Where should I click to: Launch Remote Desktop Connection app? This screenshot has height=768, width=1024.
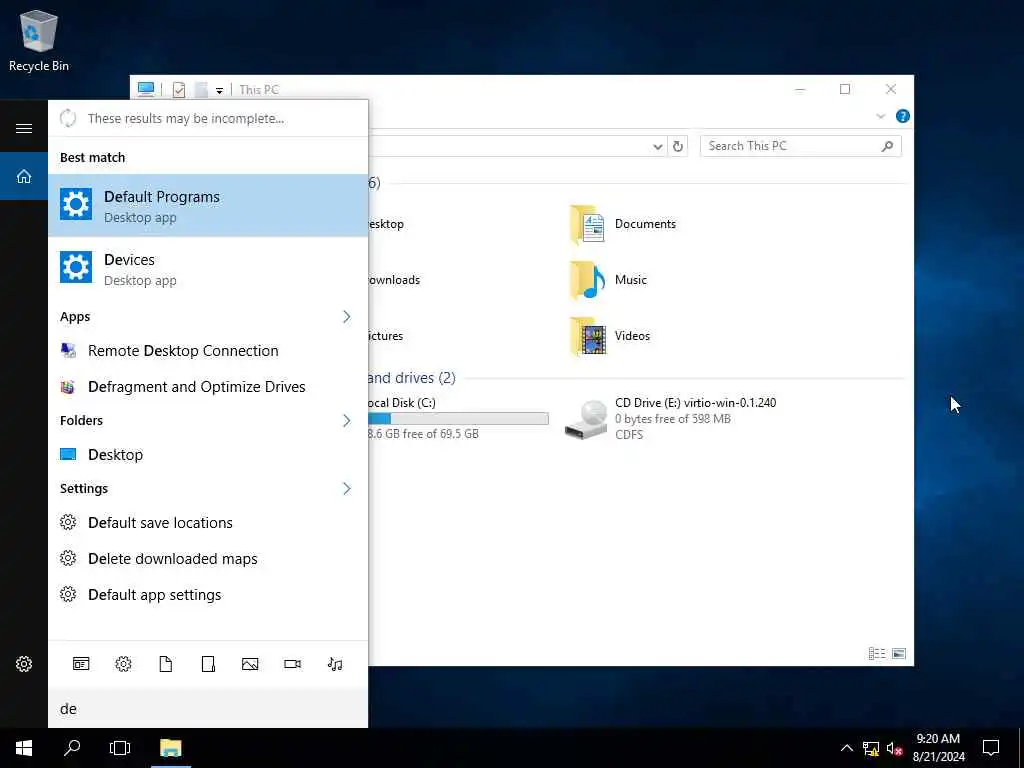click(x=208, y=351)
